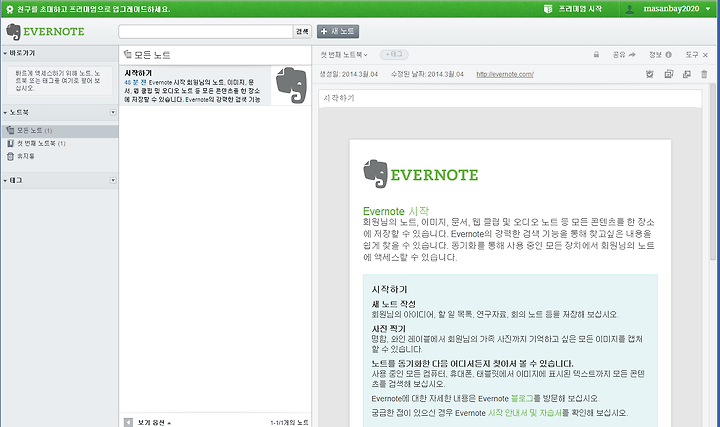Delete note with the trash can icon

(704, 74)
